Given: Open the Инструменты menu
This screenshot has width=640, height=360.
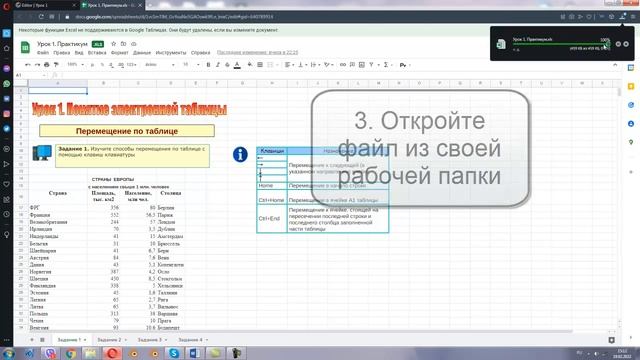Looking at the screenshot, I should coord(171,53).
